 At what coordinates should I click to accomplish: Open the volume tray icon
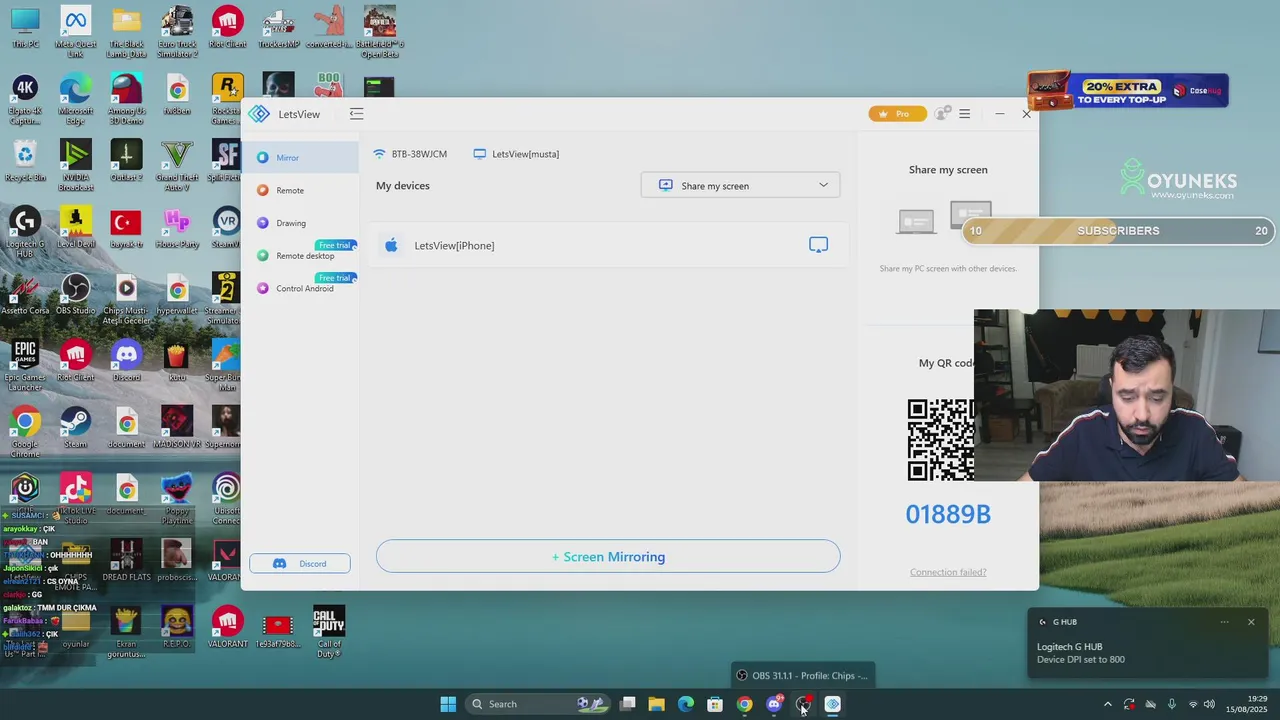(x=1210, y=704)
